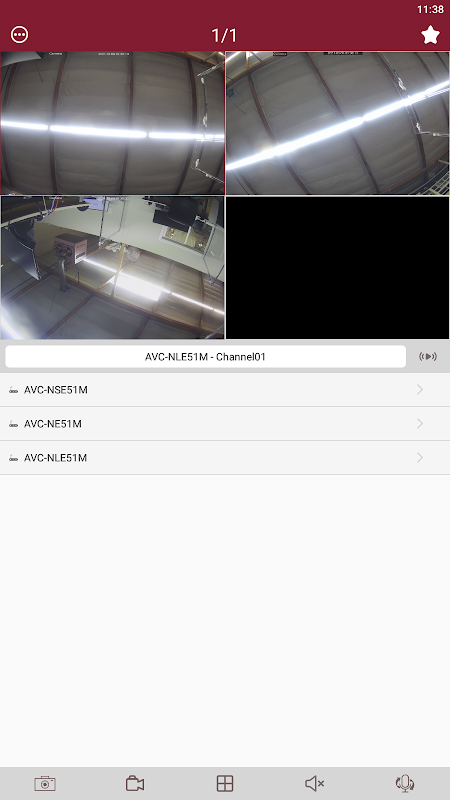Tap the 1/1 page indicator
The image size is (450, 800).
pos(224,35)
